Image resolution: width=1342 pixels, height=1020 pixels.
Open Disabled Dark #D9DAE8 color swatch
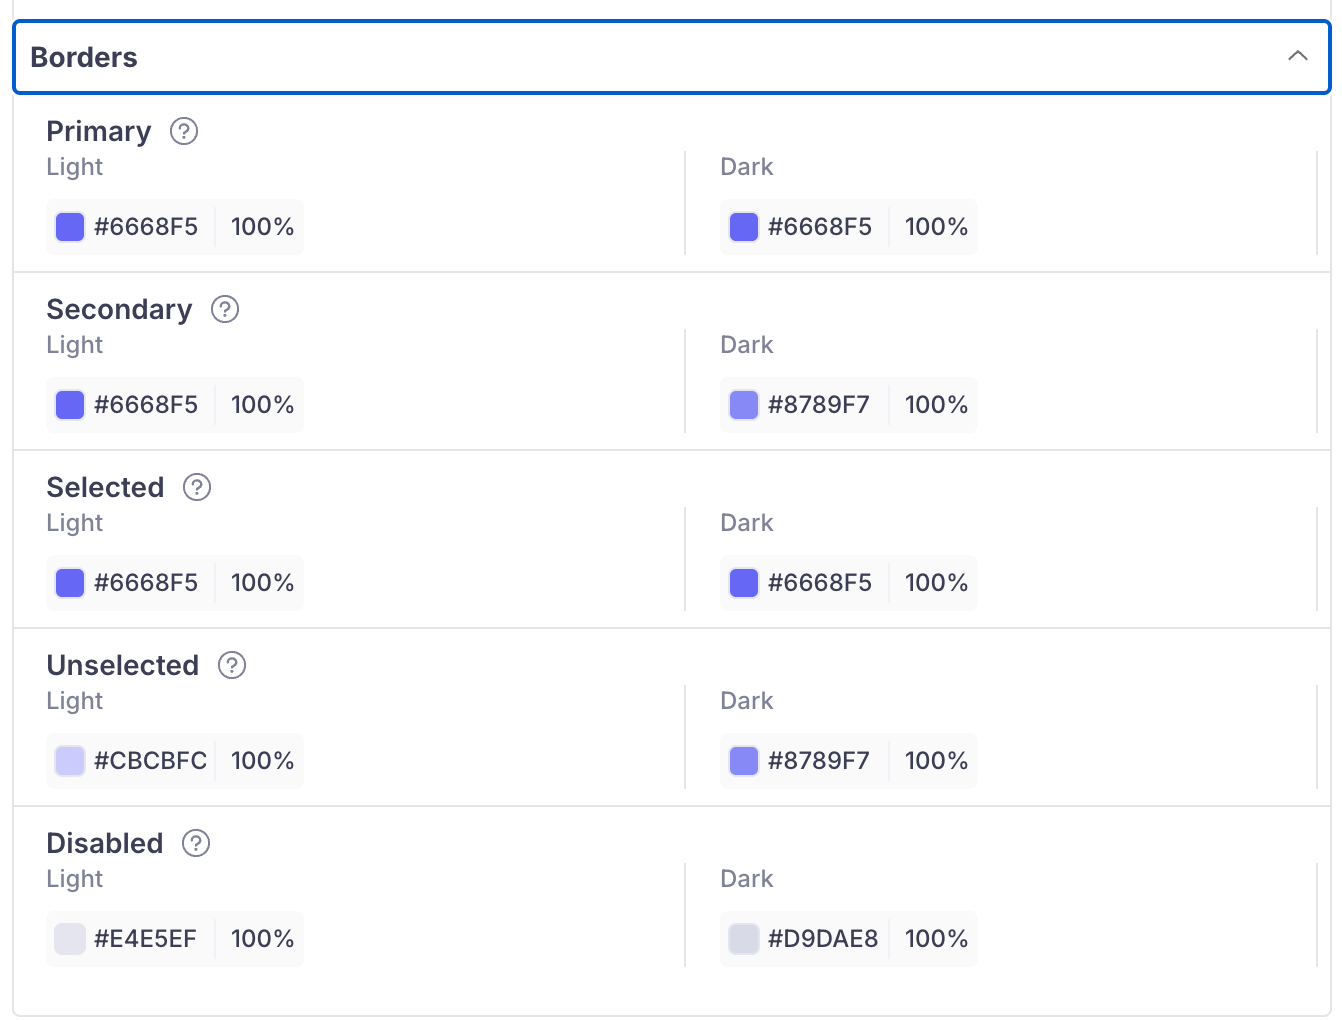pyautogui.click(x=744, y=939)
